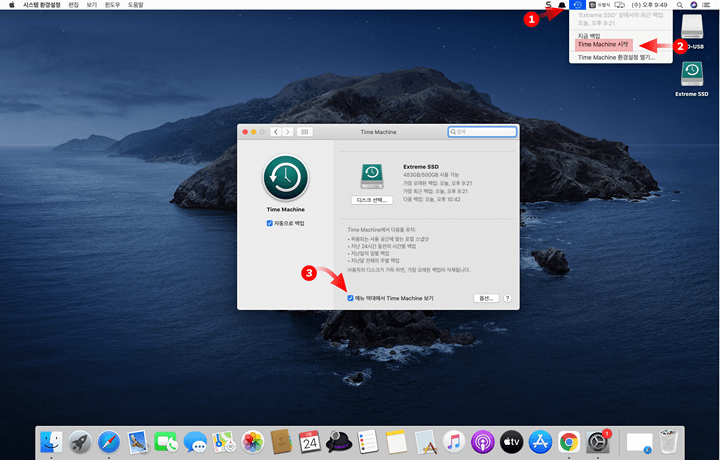The image size is (720, 460).
Task: Click the 디스크 선택... button
Action: [372, 200]
